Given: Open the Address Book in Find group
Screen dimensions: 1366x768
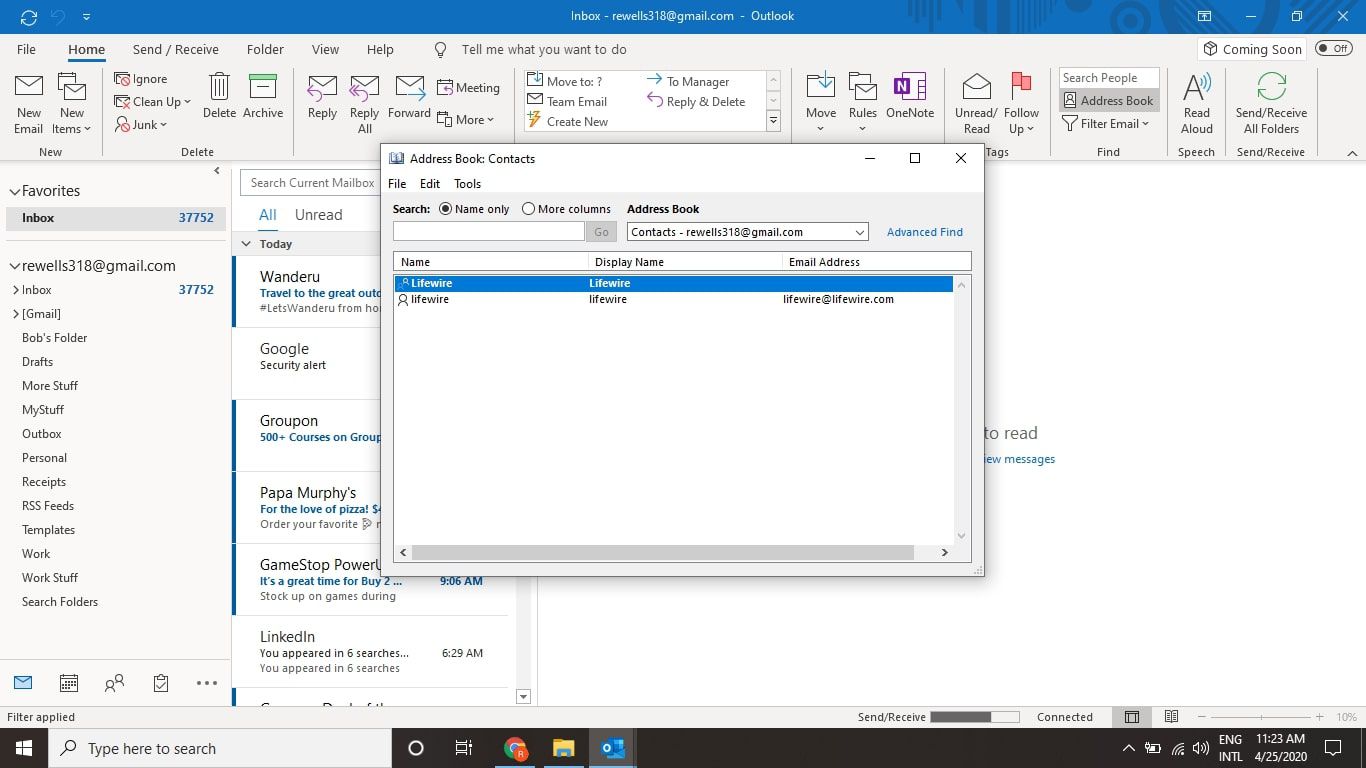Looking at the screenshot, I should pos(1108,100).
